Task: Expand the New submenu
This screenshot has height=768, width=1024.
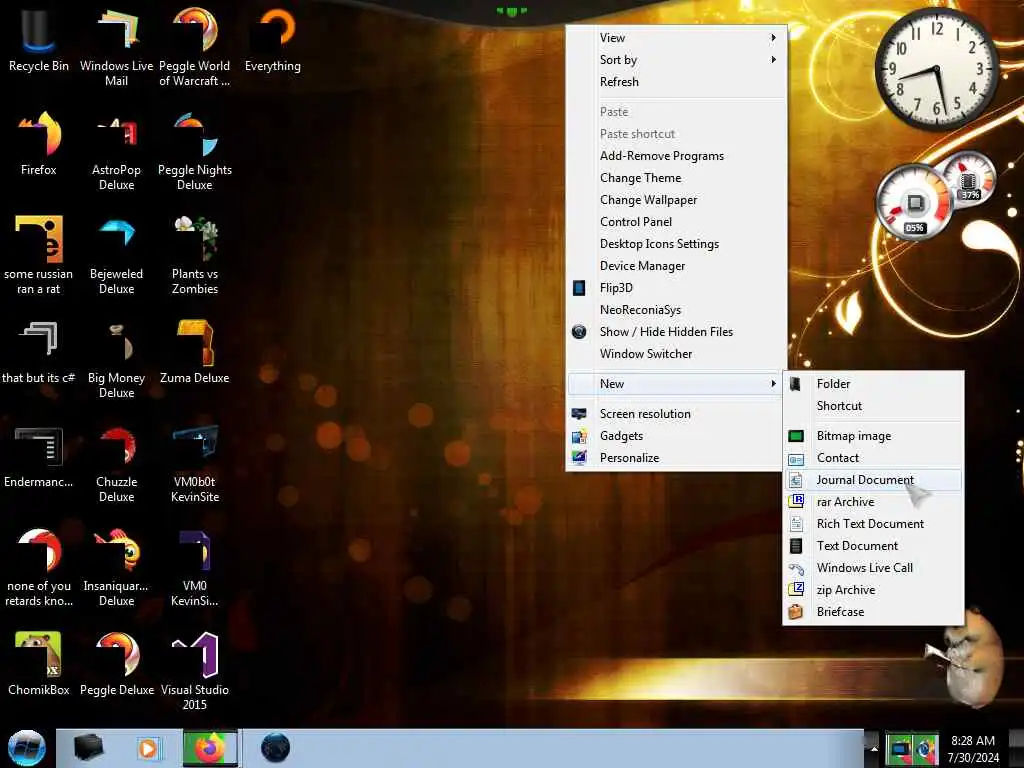Action: 677,384
